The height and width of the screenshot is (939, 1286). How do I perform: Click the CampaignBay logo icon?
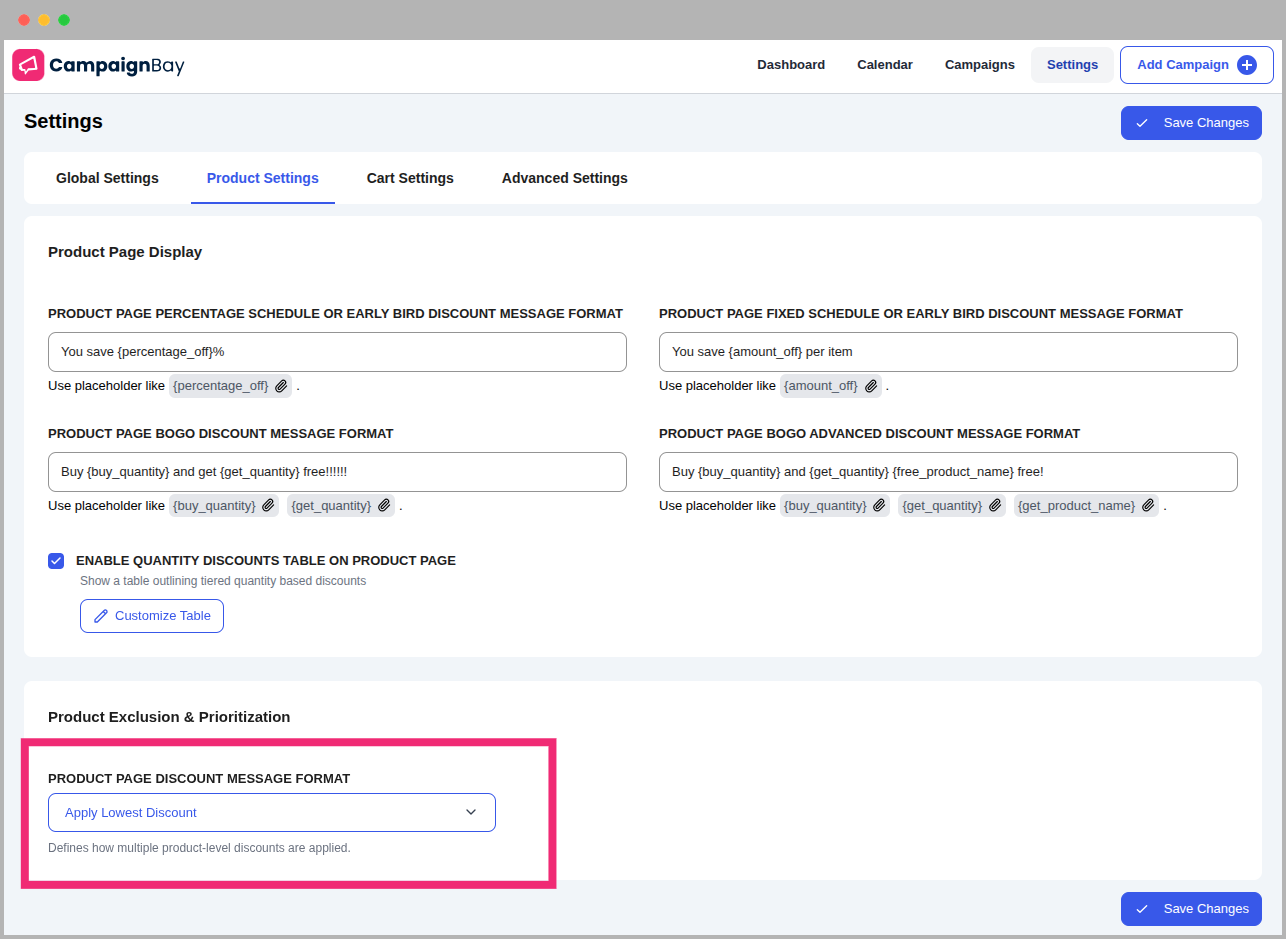(x=27, y=64)
